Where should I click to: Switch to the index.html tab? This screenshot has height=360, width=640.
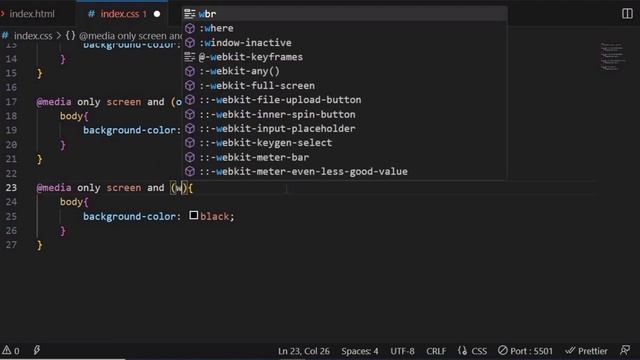click(x=32, y=14)
